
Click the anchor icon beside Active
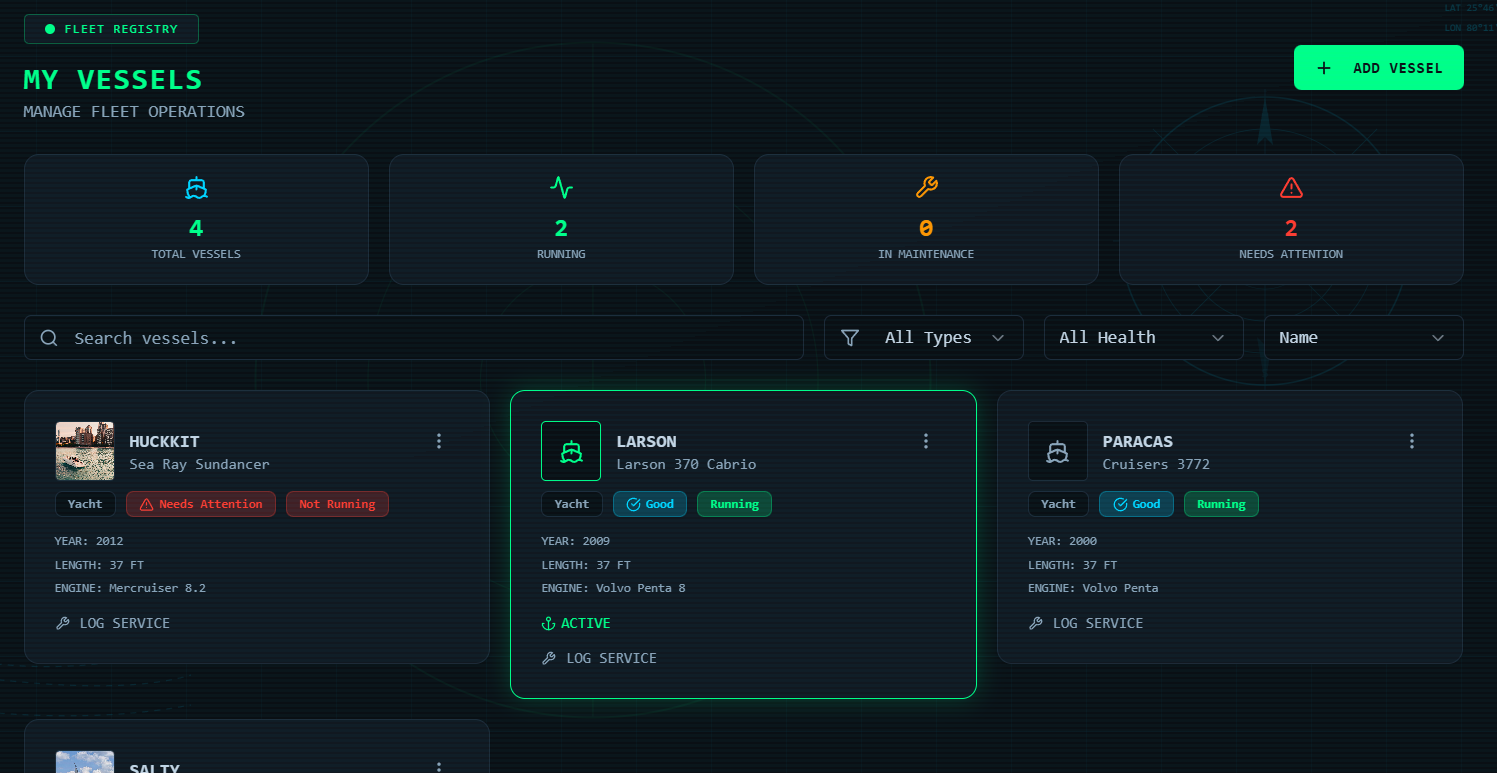(548, 623)
